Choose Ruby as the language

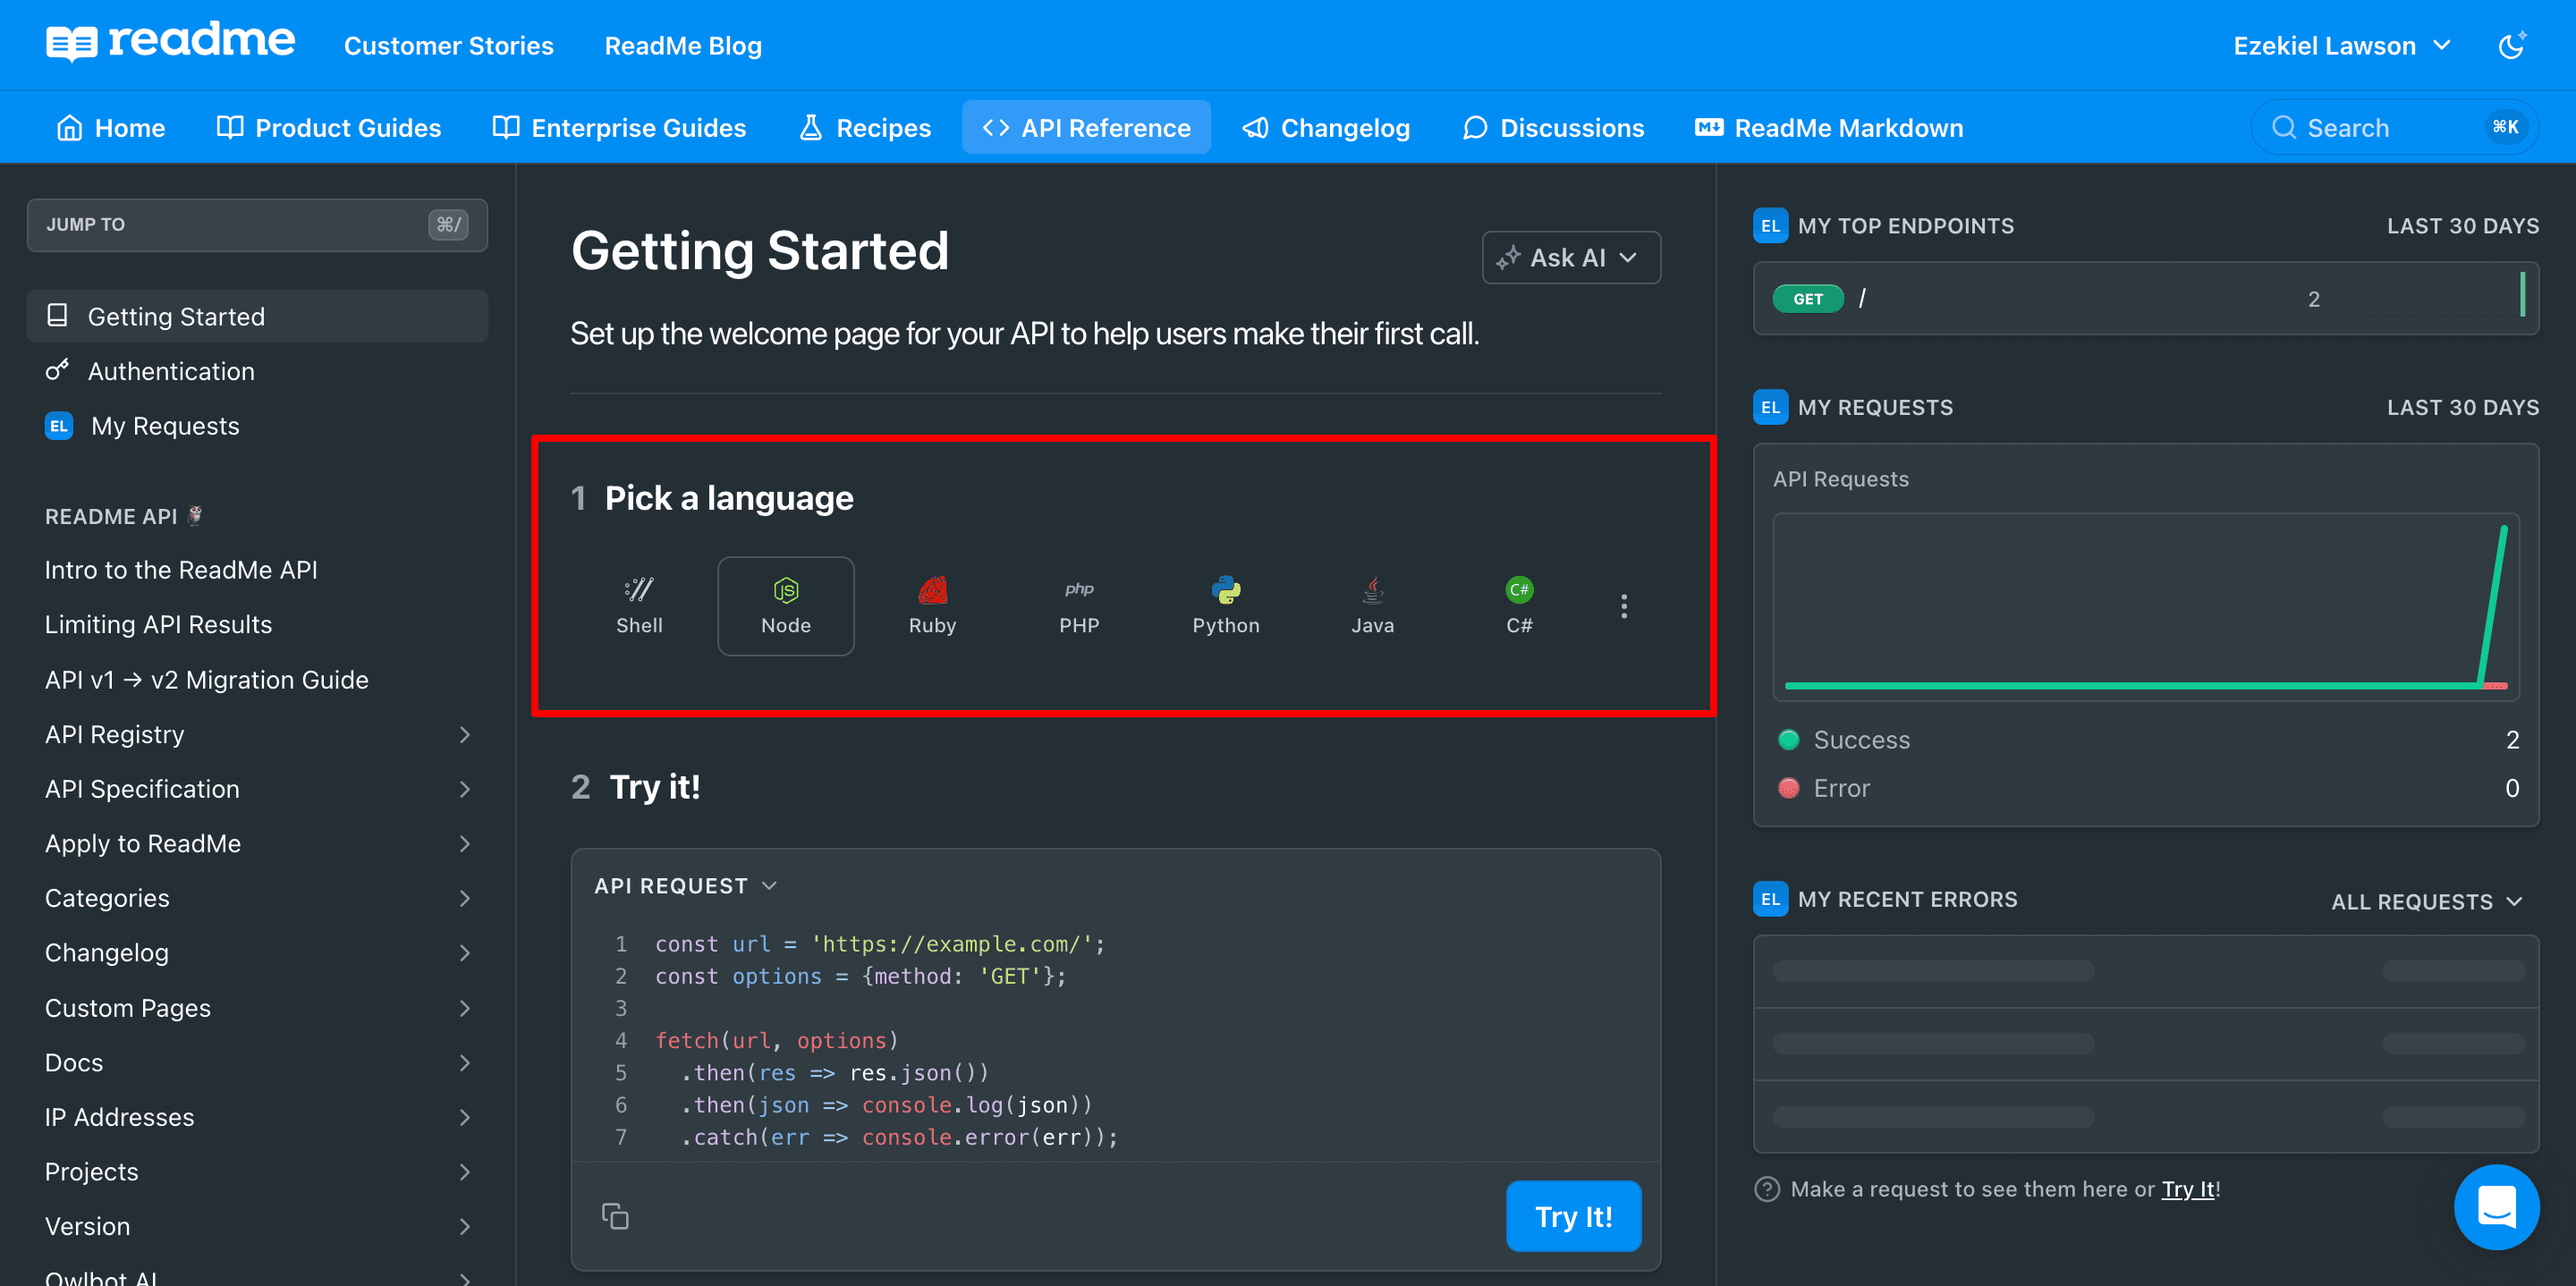point(932,606)
